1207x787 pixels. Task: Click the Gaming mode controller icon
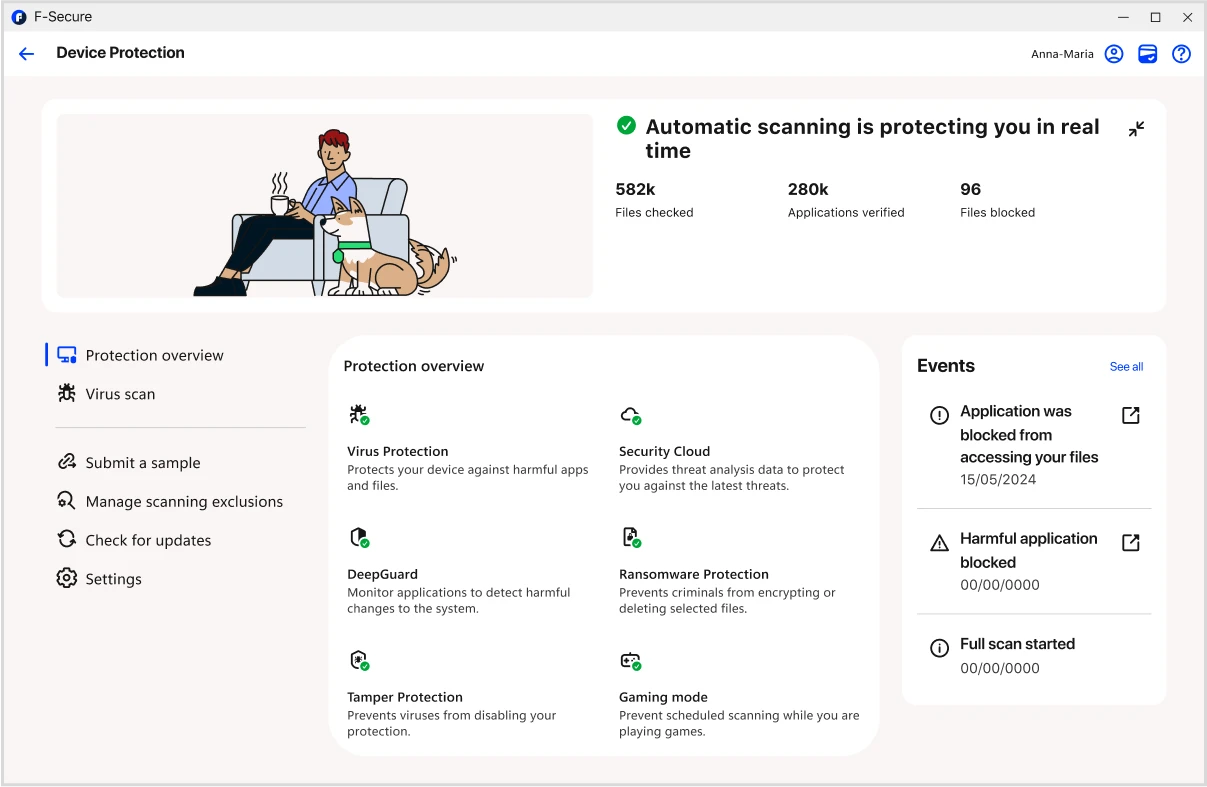(630, 661)
